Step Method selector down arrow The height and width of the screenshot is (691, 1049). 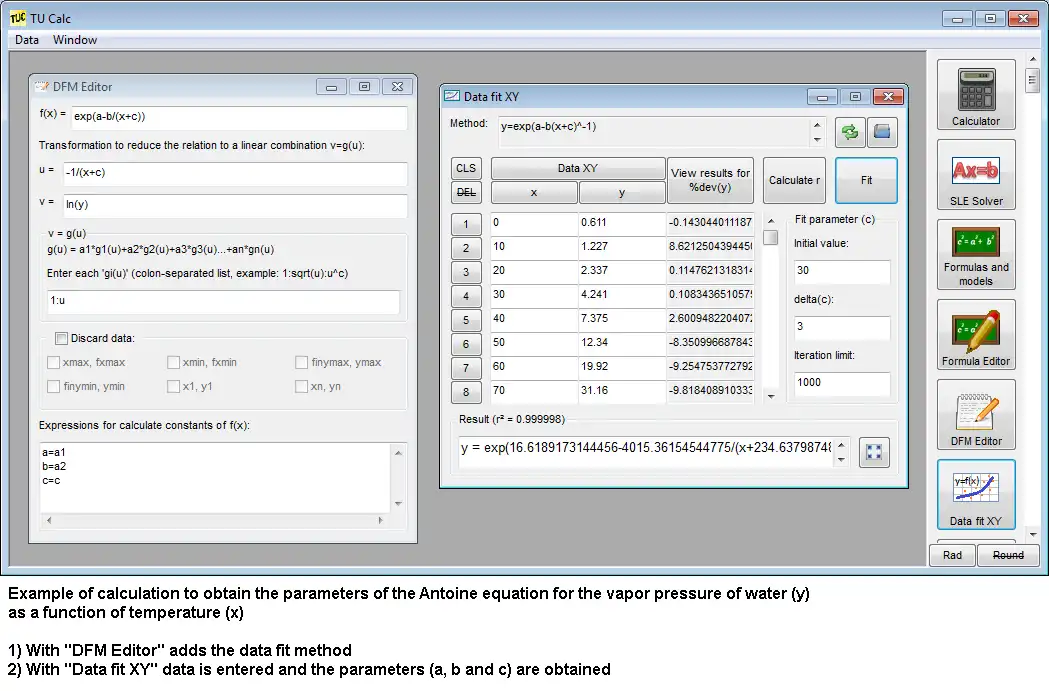[817, 139]
